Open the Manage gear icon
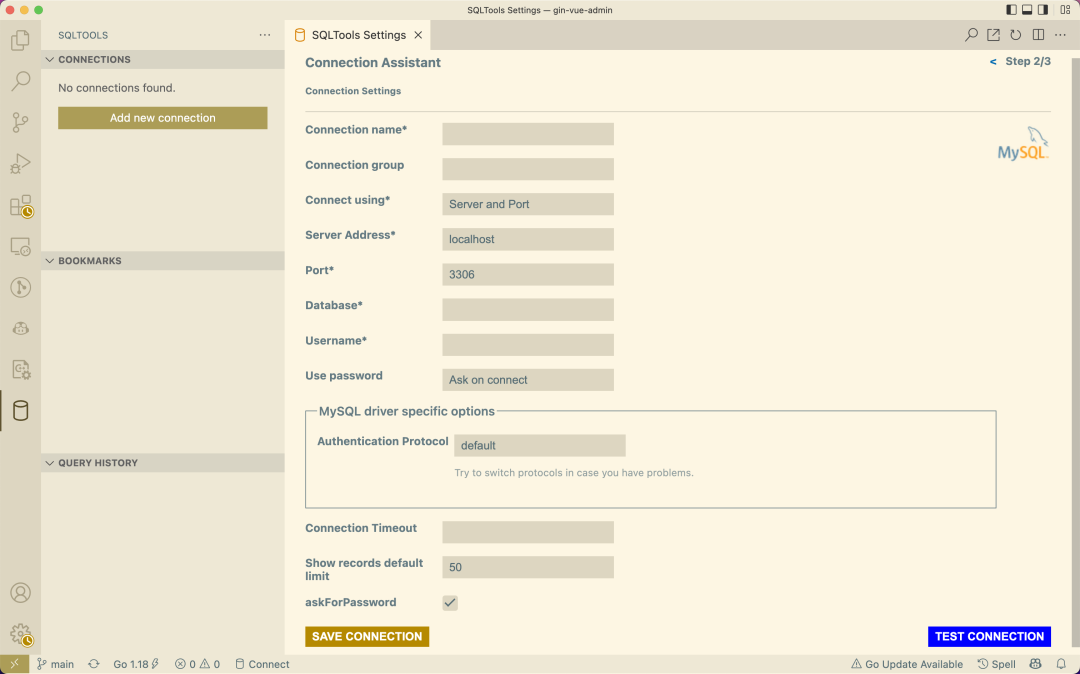The image size is (1080, 674). [x=20, y=633]
